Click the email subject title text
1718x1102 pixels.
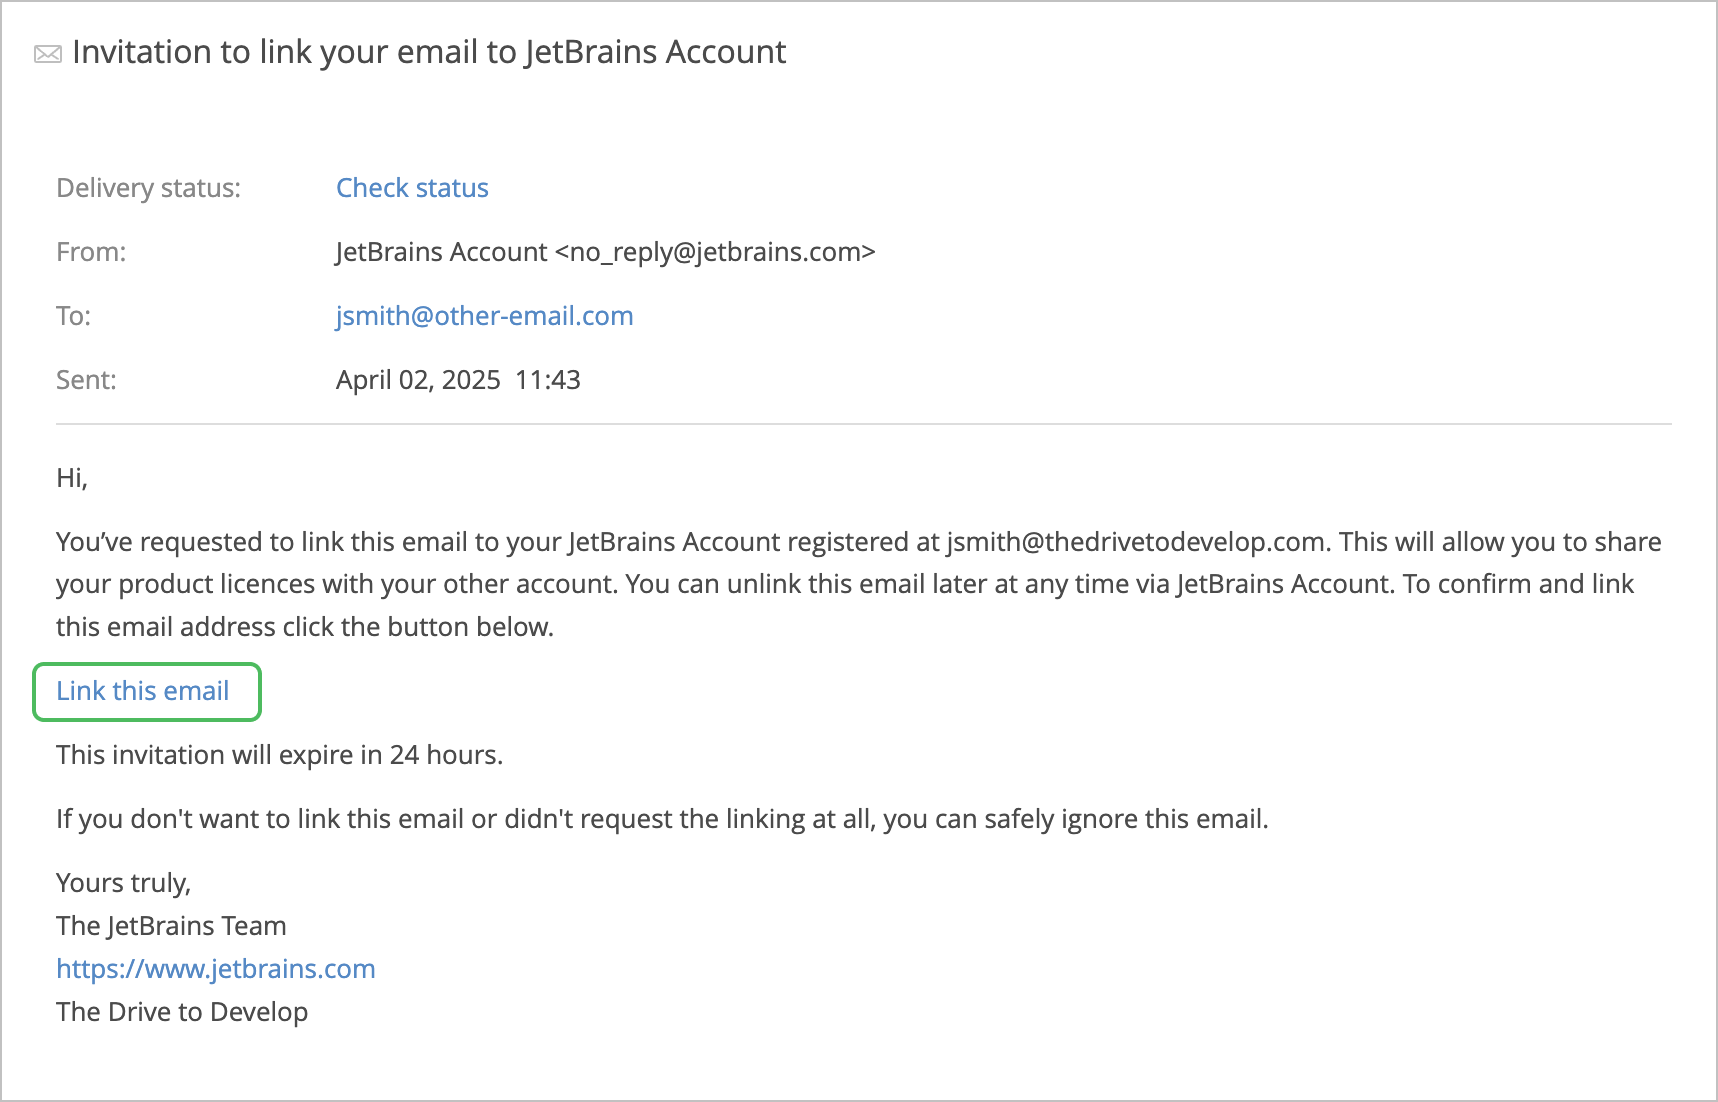click(429, 52)
